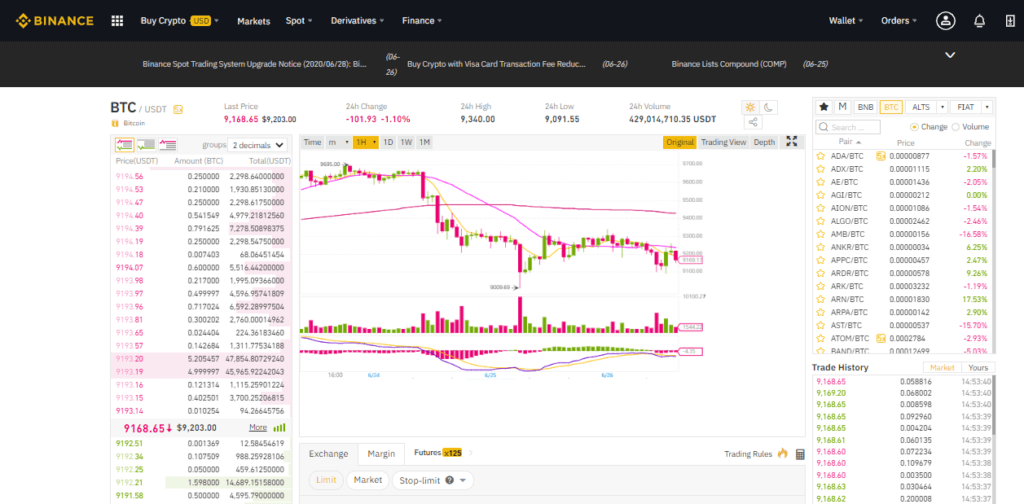
Task: Go to Markets page
Action: pyautogui.click(x=253, y=21)
